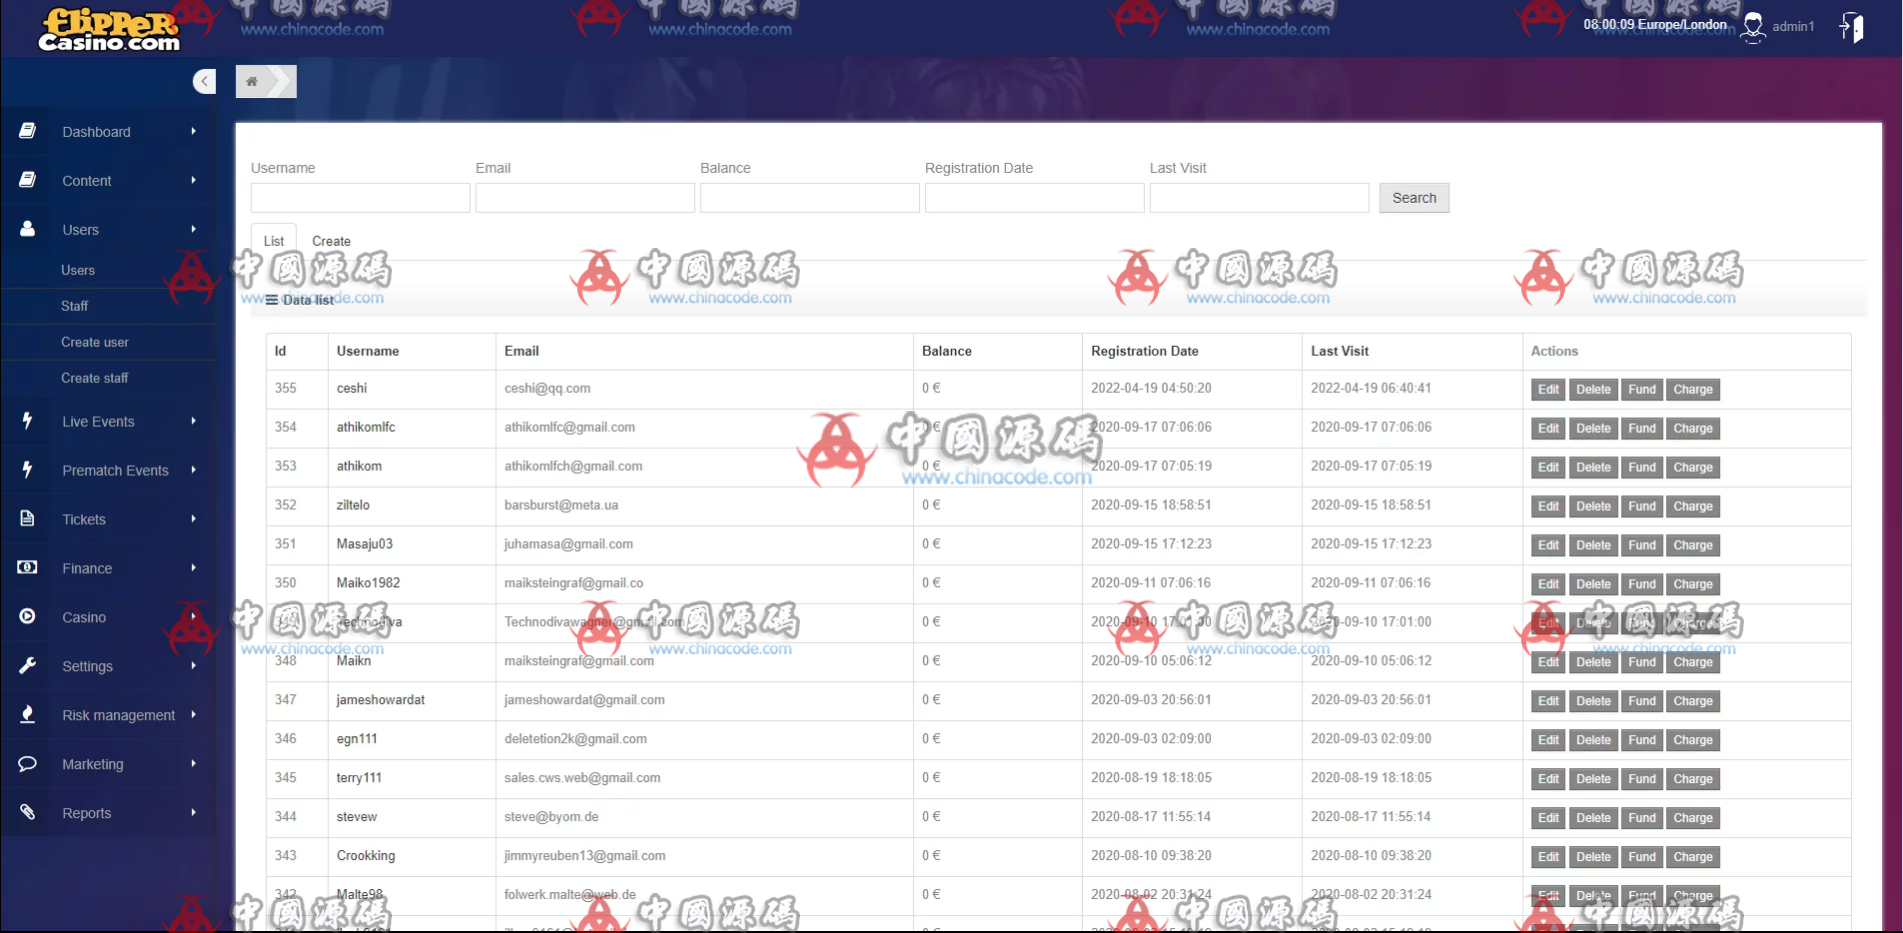Click the Casino sidebar icon
The image size is (1903, 933).
(x=28, y=617)
